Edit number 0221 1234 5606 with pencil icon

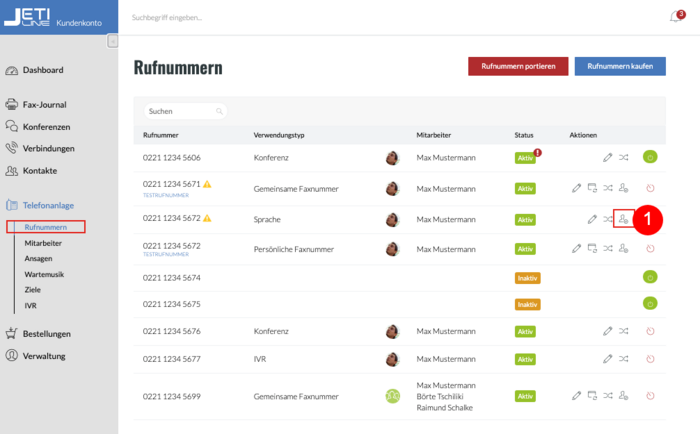pyautogui.click(x=607, y=157)
